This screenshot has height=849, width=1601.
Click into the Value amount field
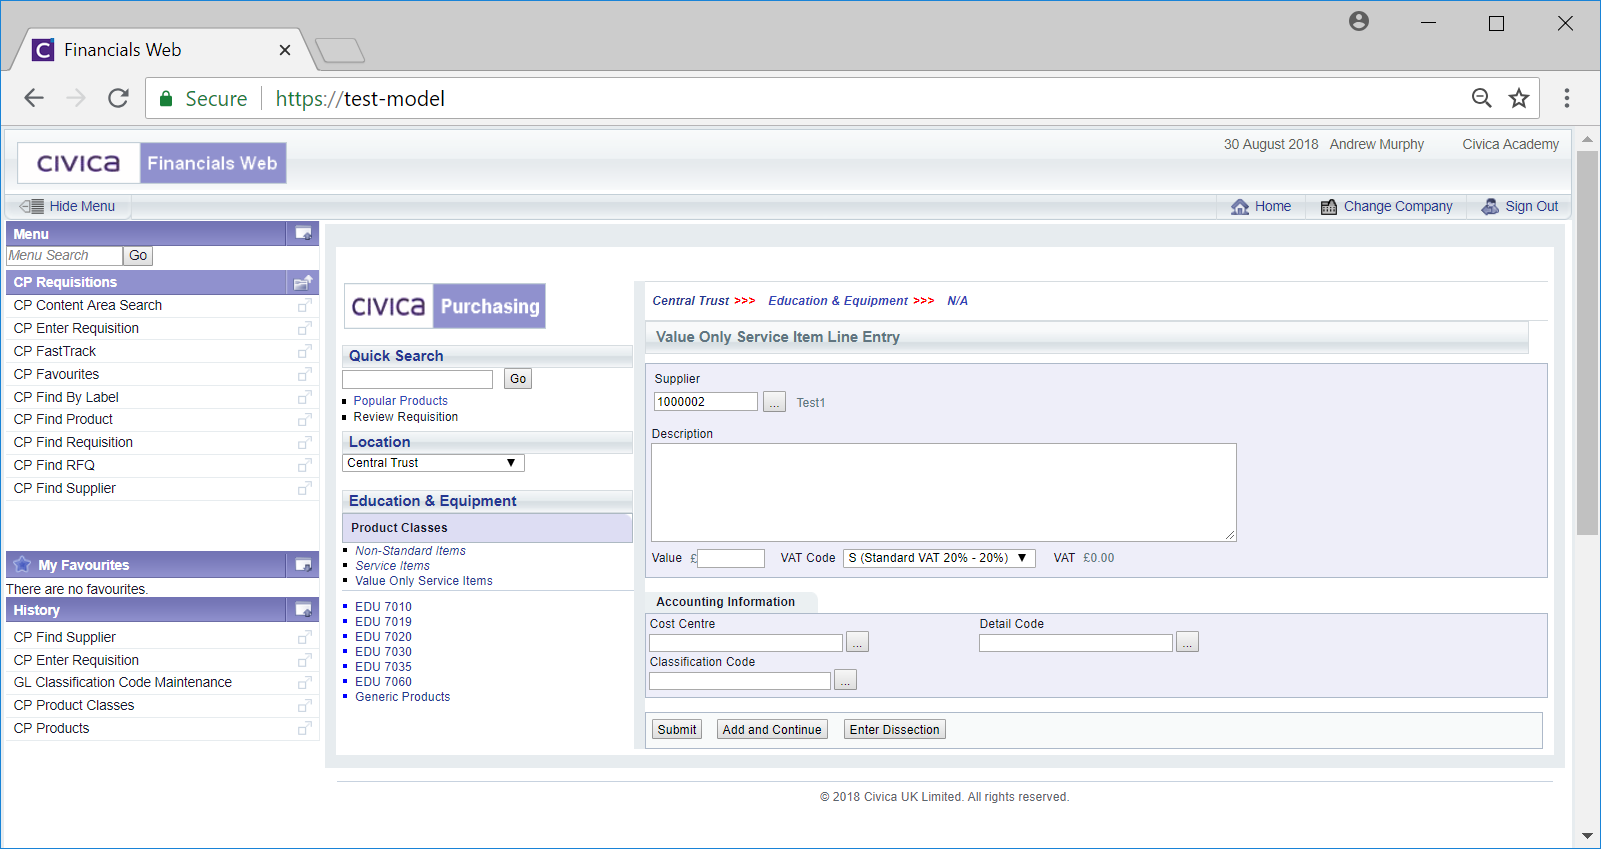point(731,558)
